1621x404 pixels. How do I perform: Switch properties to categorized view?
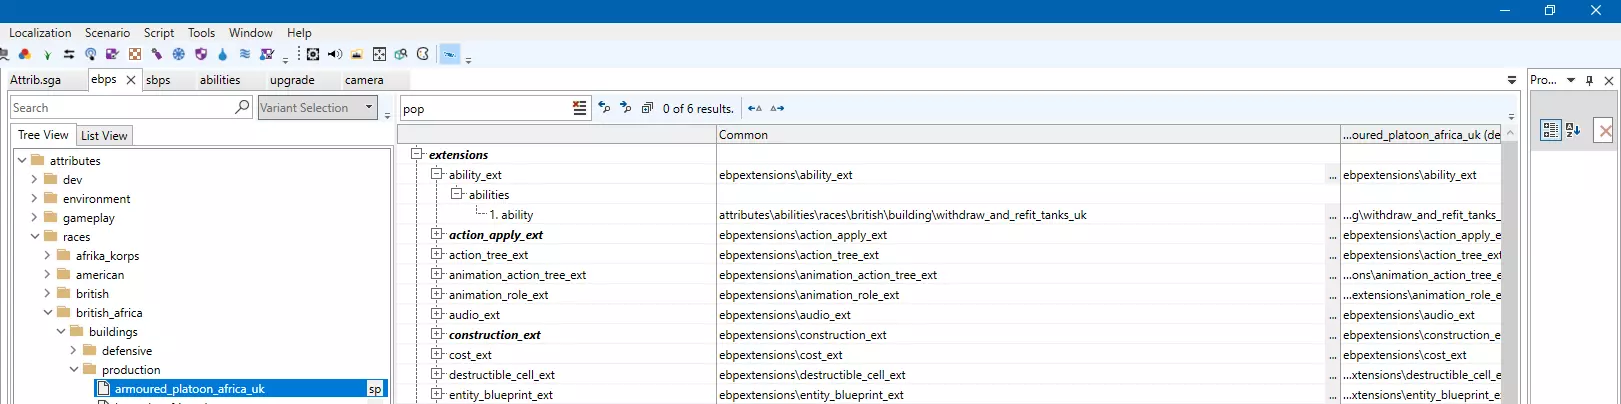click(1550, 130)
